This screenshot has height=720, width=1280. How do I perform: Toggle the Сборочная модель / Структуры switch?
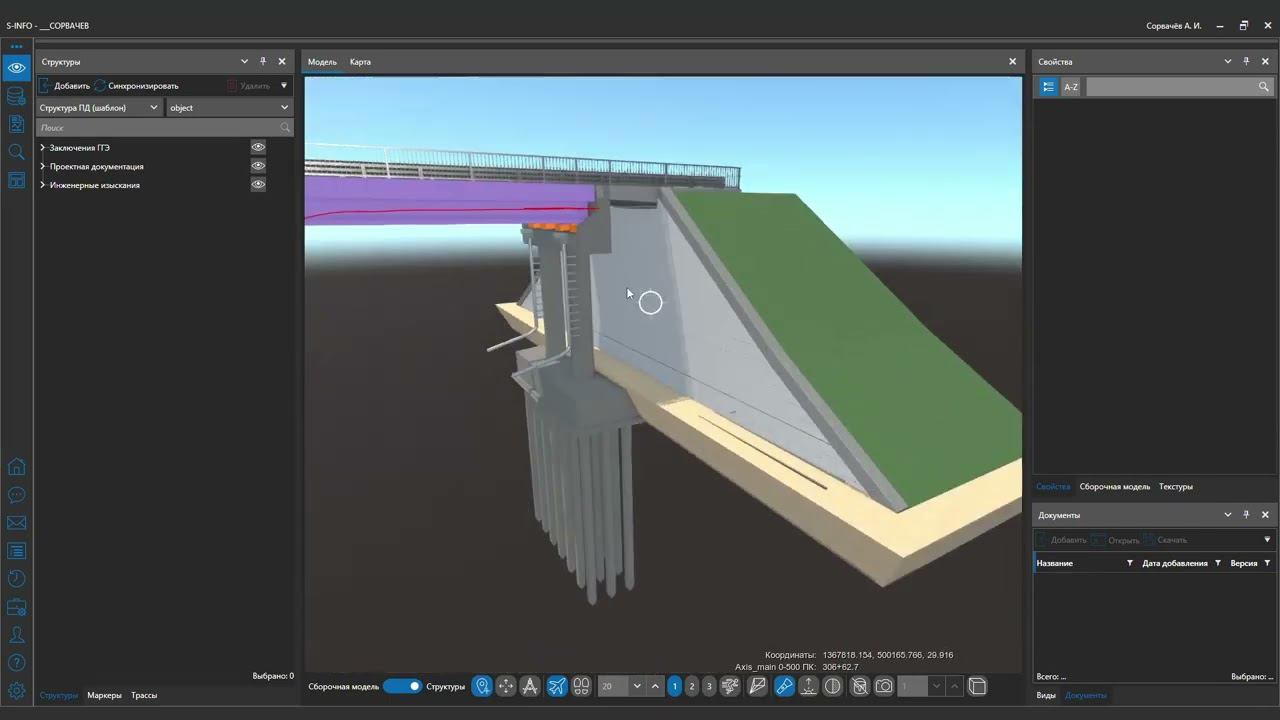click(402, 686)
